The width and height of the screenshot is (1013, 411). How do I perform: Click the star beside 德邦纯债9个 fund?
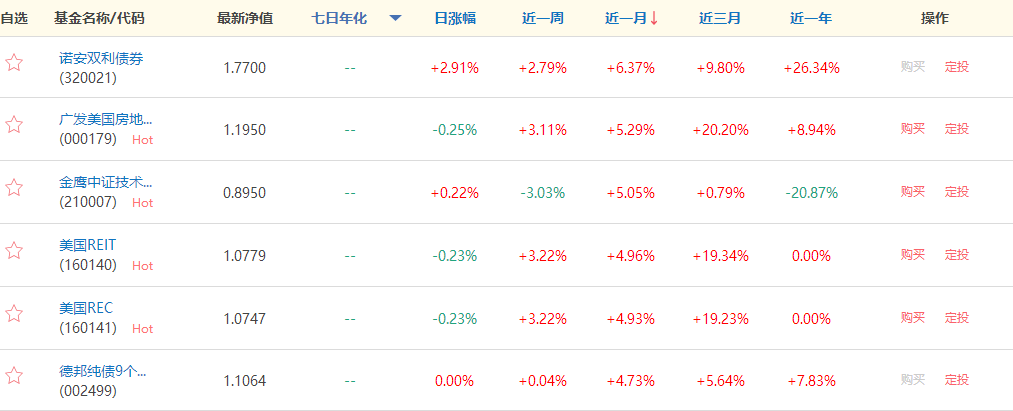pyautogui.click(x=14, y=376)
